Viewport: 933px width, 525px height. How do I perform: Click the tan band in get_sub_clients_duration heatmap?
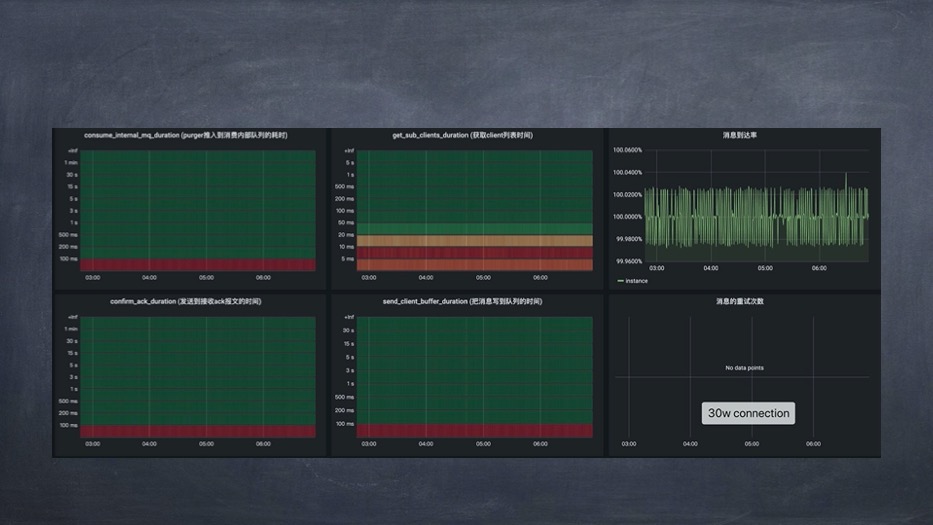[x=475, y=241]
